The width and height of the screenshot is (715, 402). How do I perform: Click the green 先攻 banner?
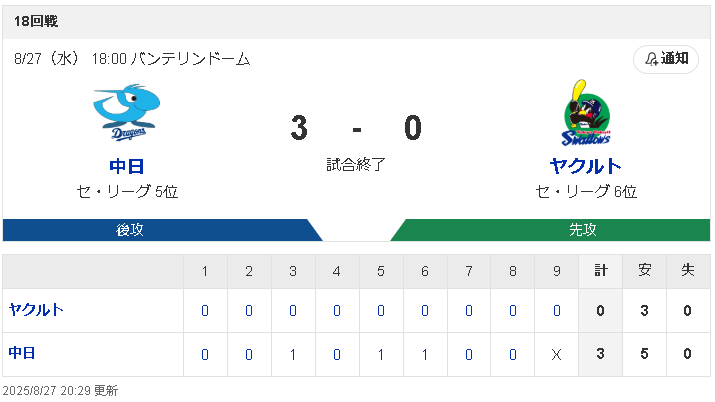550,230
